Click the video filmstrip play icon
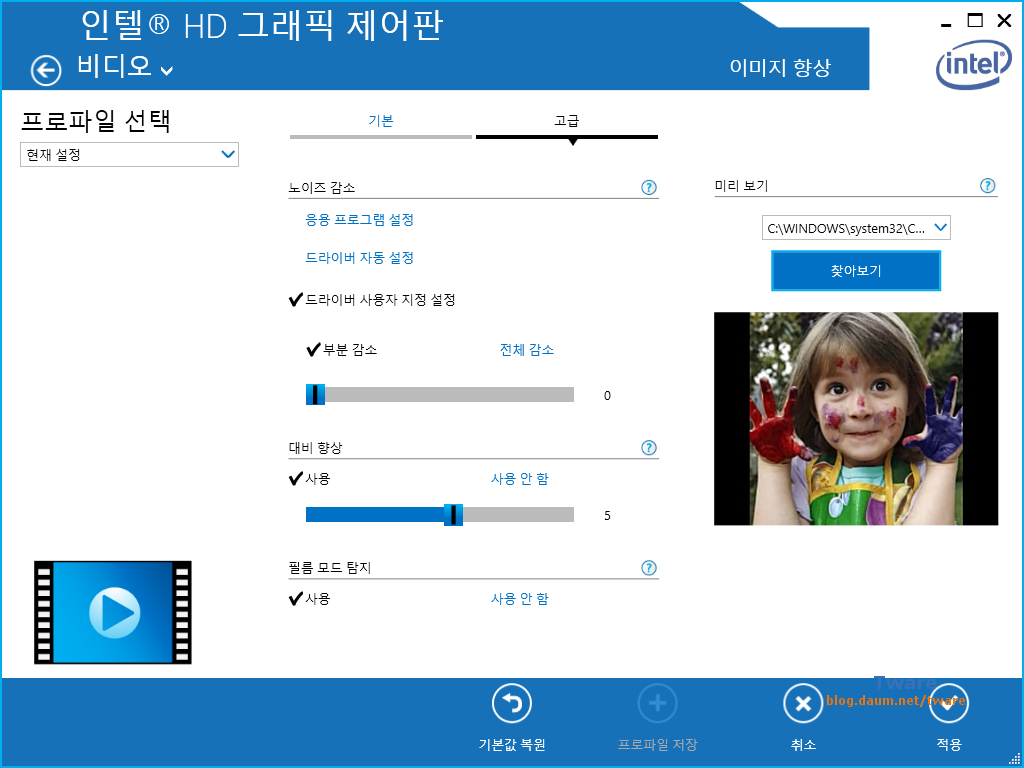This screenshot has height=768, width=1024. [x=113, y=613]
